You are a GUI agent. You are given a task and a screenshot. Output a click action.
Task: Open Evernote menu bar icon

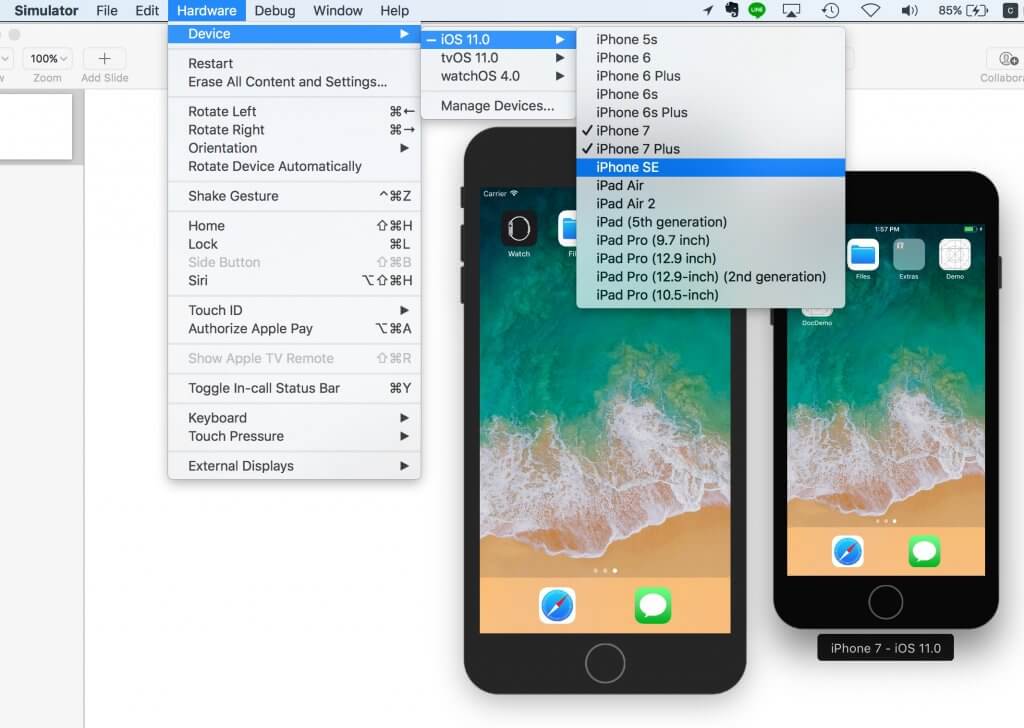pos(732,10)
